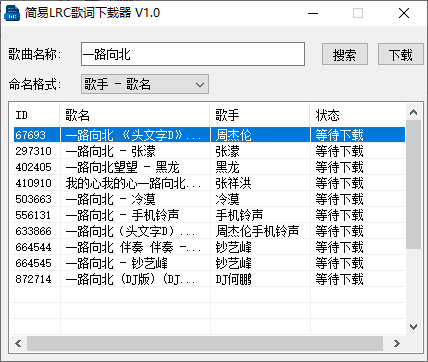Viewport: 428px width, 362px height.
Task: Click the ID column header
Action: click(x=35, y=115)
